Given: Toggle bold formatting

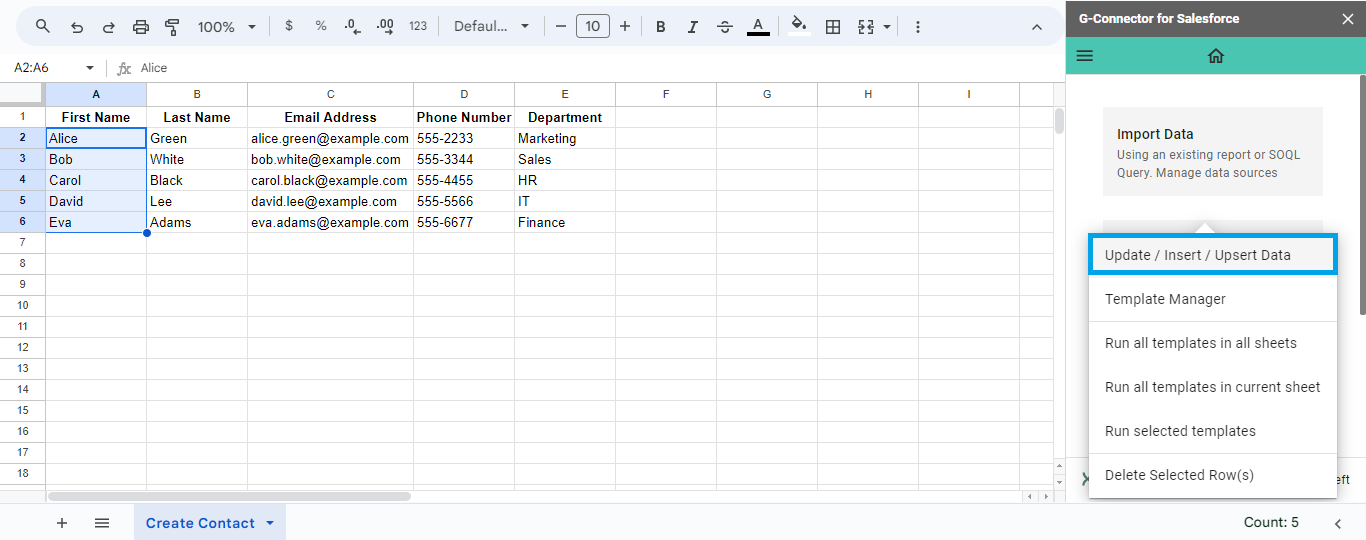Looking at the screenshot, I should tap(660, 27).
